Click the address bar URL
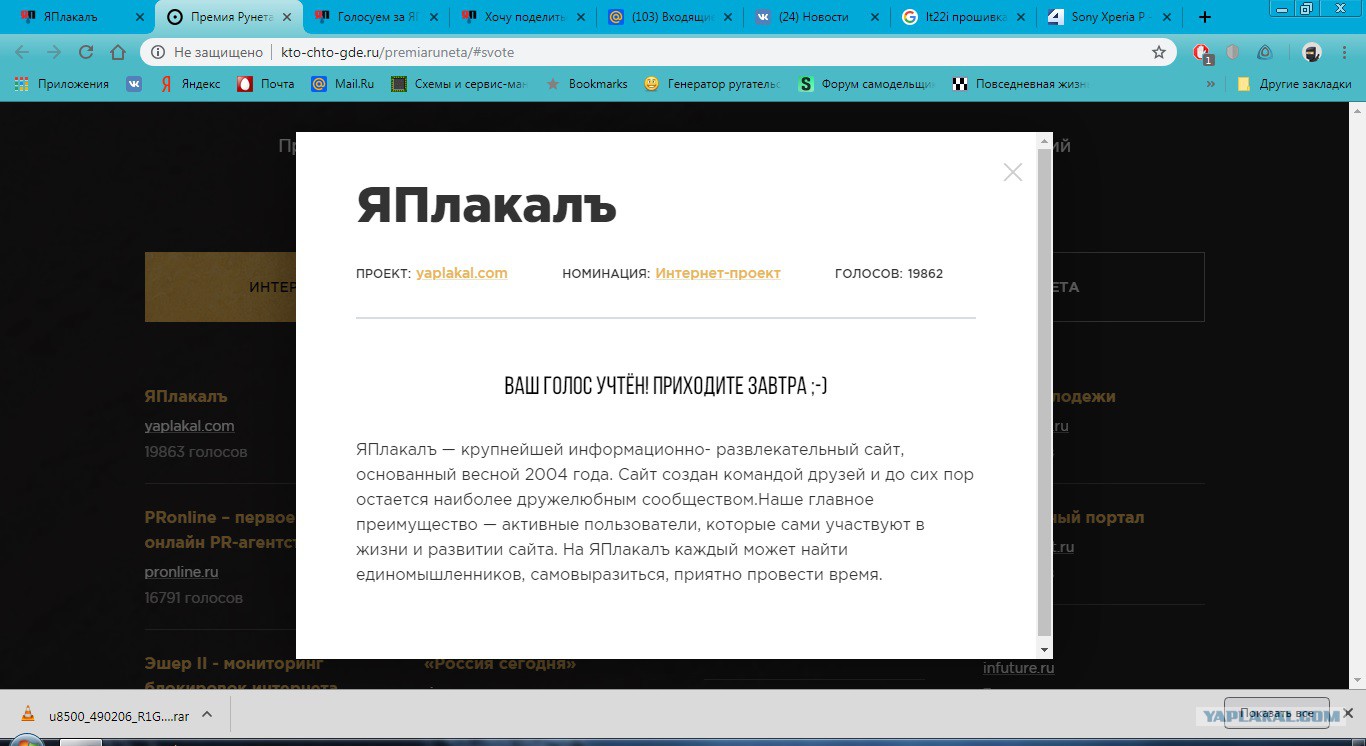The image size is (1366, 746). [398, 52]
